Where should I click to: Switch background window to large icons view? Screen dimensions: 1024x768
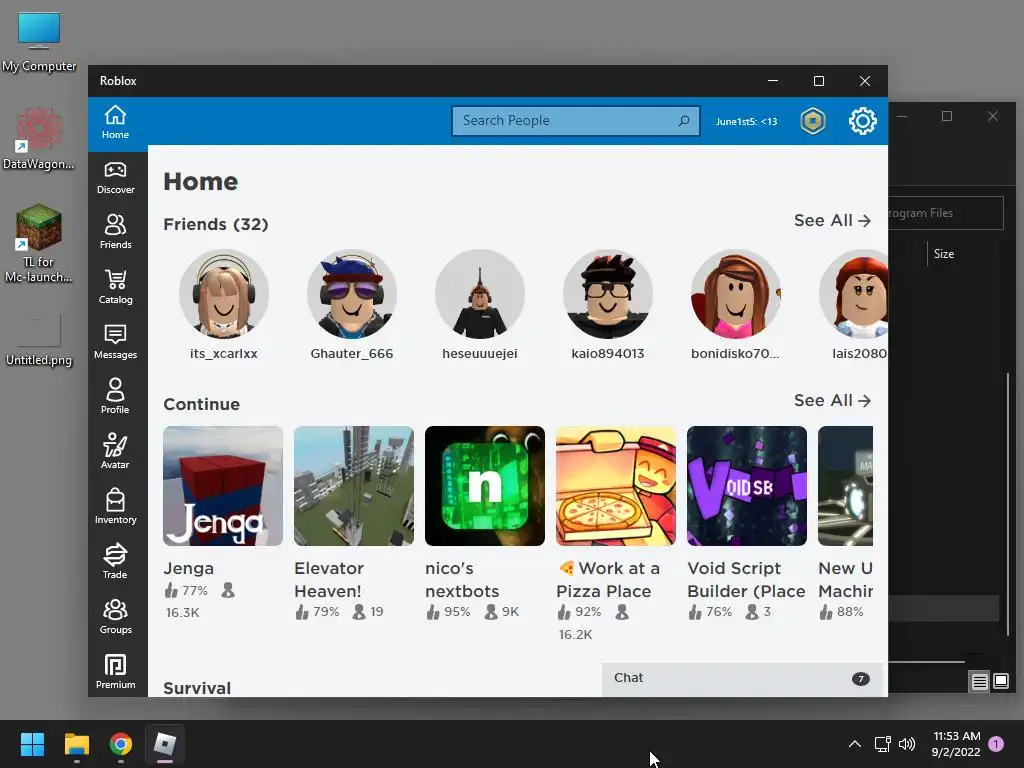tap(1001, 682)
